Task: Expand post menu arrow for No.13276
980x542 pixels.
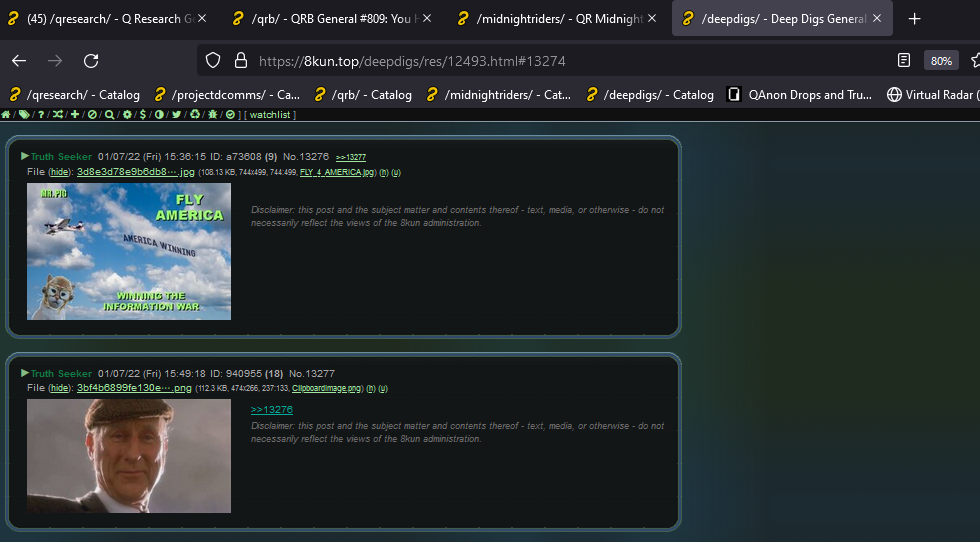Action: [x=25, y=156]
